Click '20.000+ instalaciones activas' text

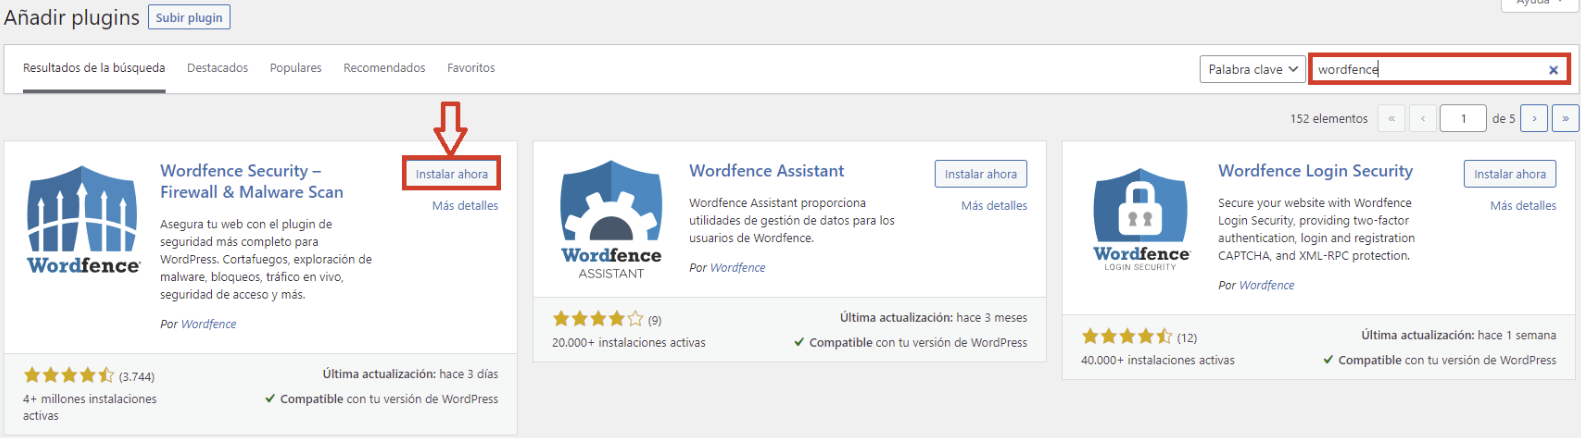[x=629, y=343]
